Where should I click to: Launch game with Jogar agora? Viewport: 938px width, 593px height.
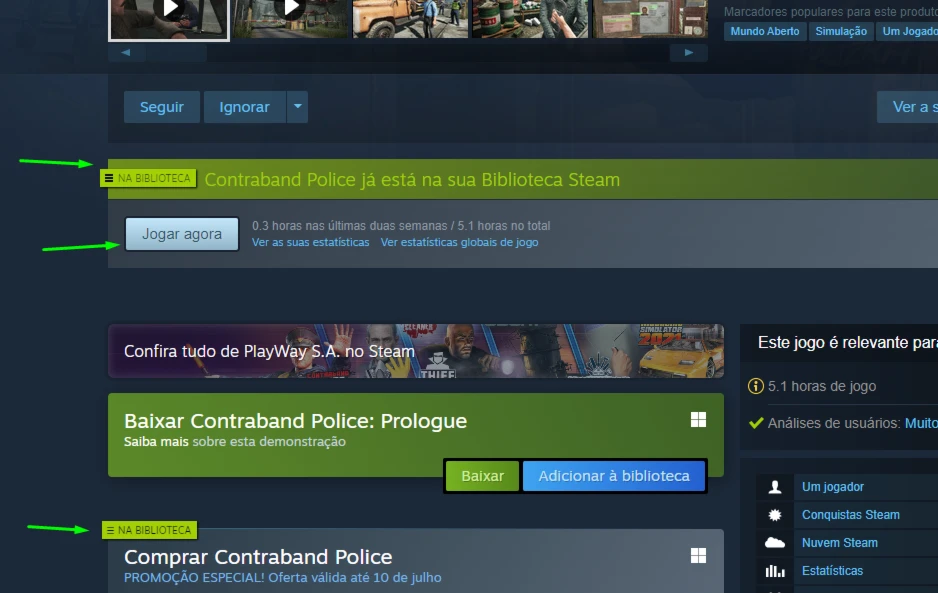[x=182, y=234]
